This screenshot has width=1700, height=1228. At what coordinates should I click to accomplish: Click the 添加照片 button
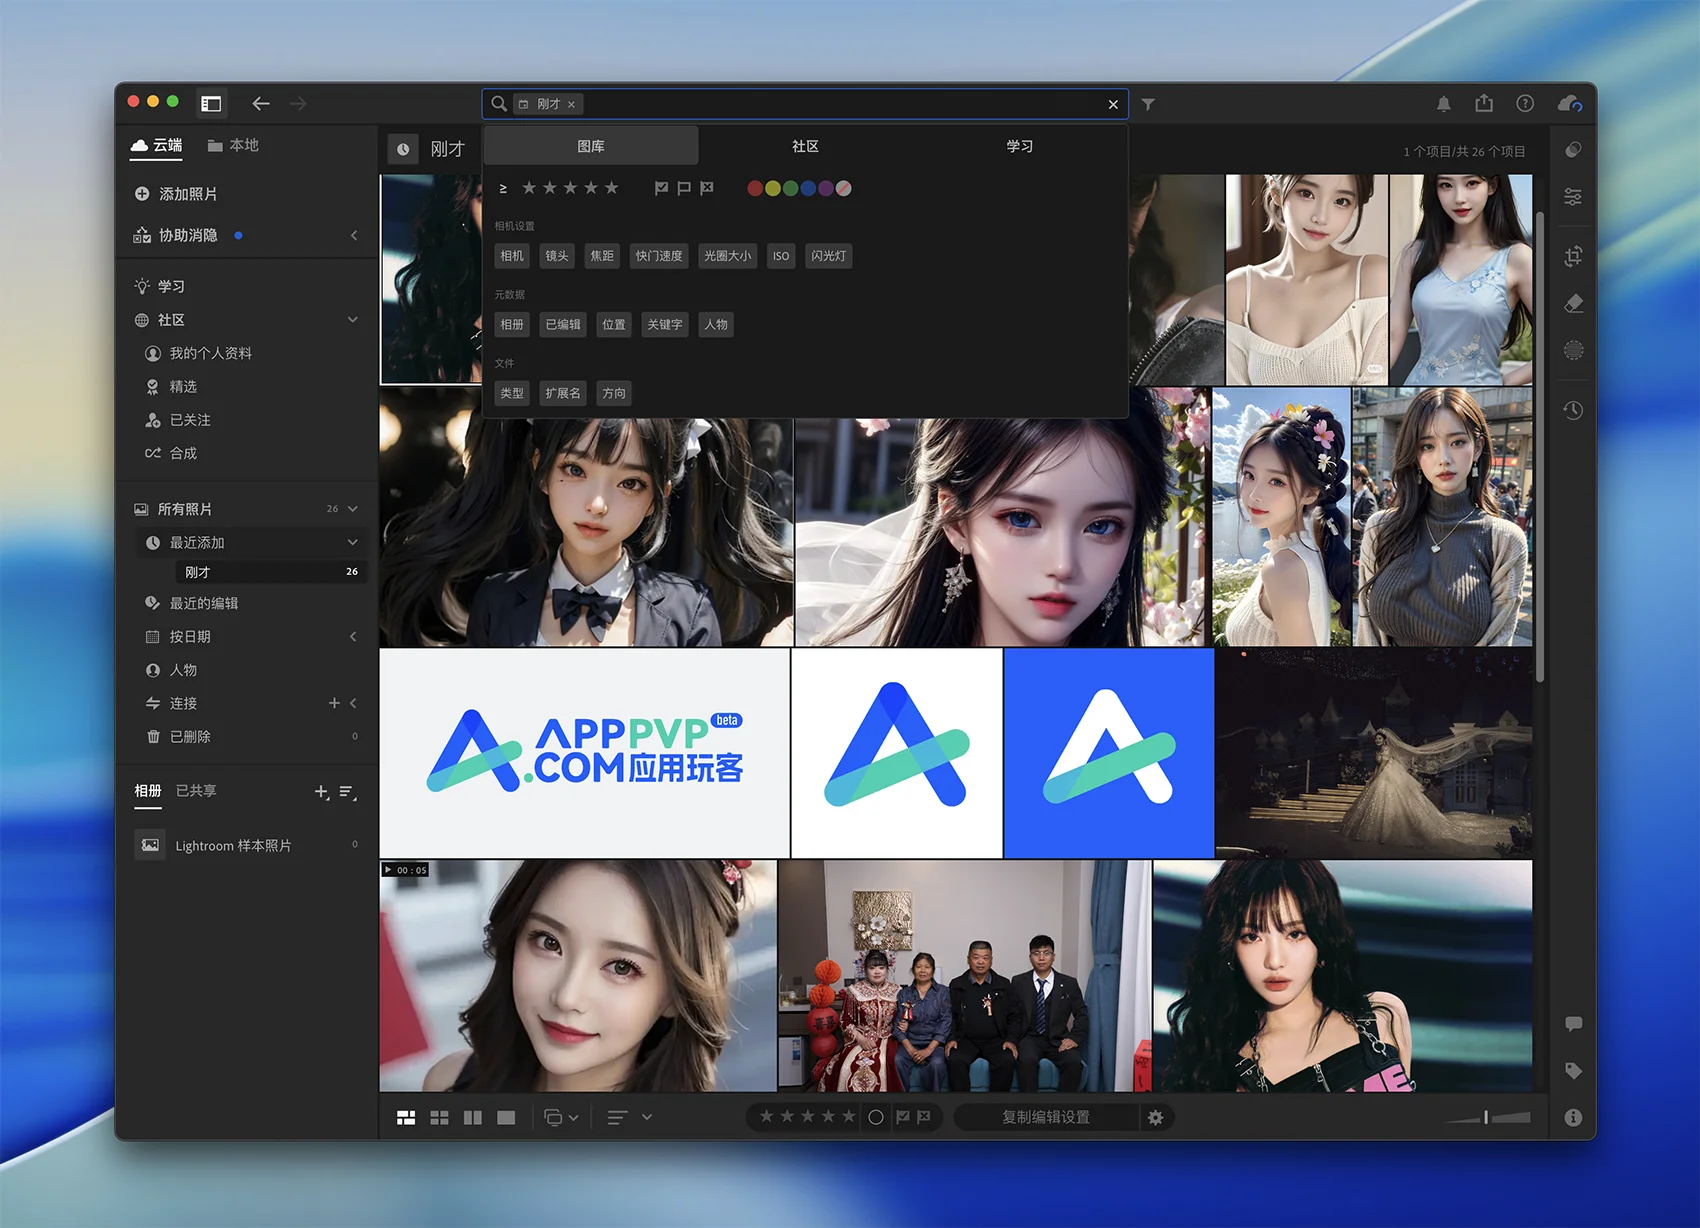tap(177, 194)
